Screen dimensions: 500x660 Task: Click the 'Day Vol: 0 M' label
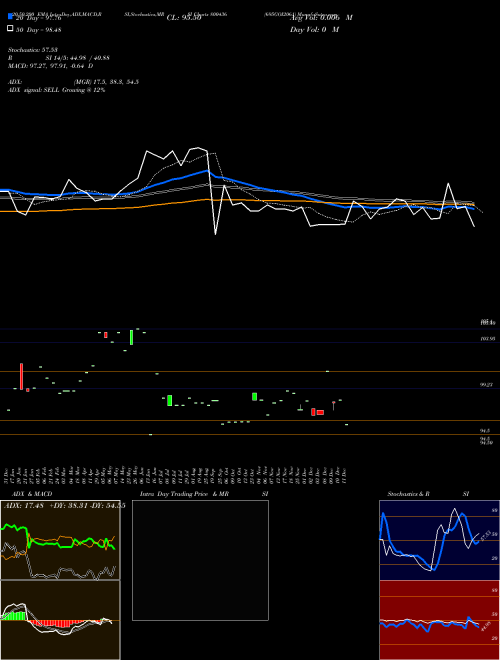(x=314, y=29)
